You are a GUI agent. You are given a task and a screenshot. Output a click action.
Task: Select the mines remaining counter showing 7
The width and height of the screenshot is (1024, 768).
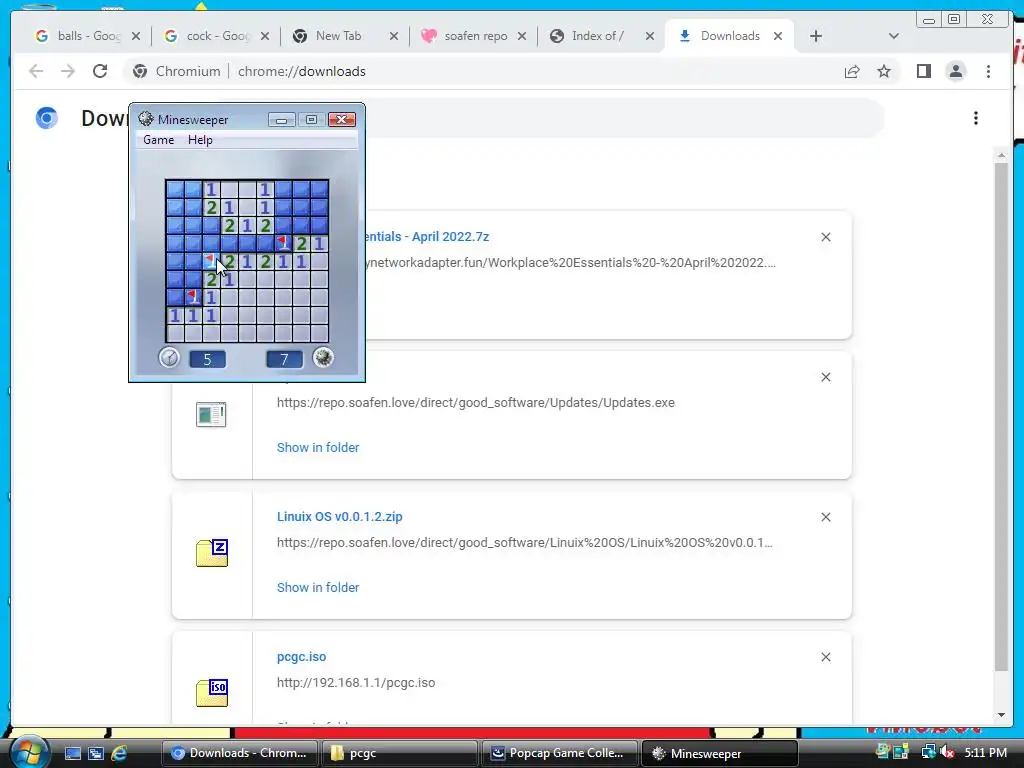pos(284,359)
